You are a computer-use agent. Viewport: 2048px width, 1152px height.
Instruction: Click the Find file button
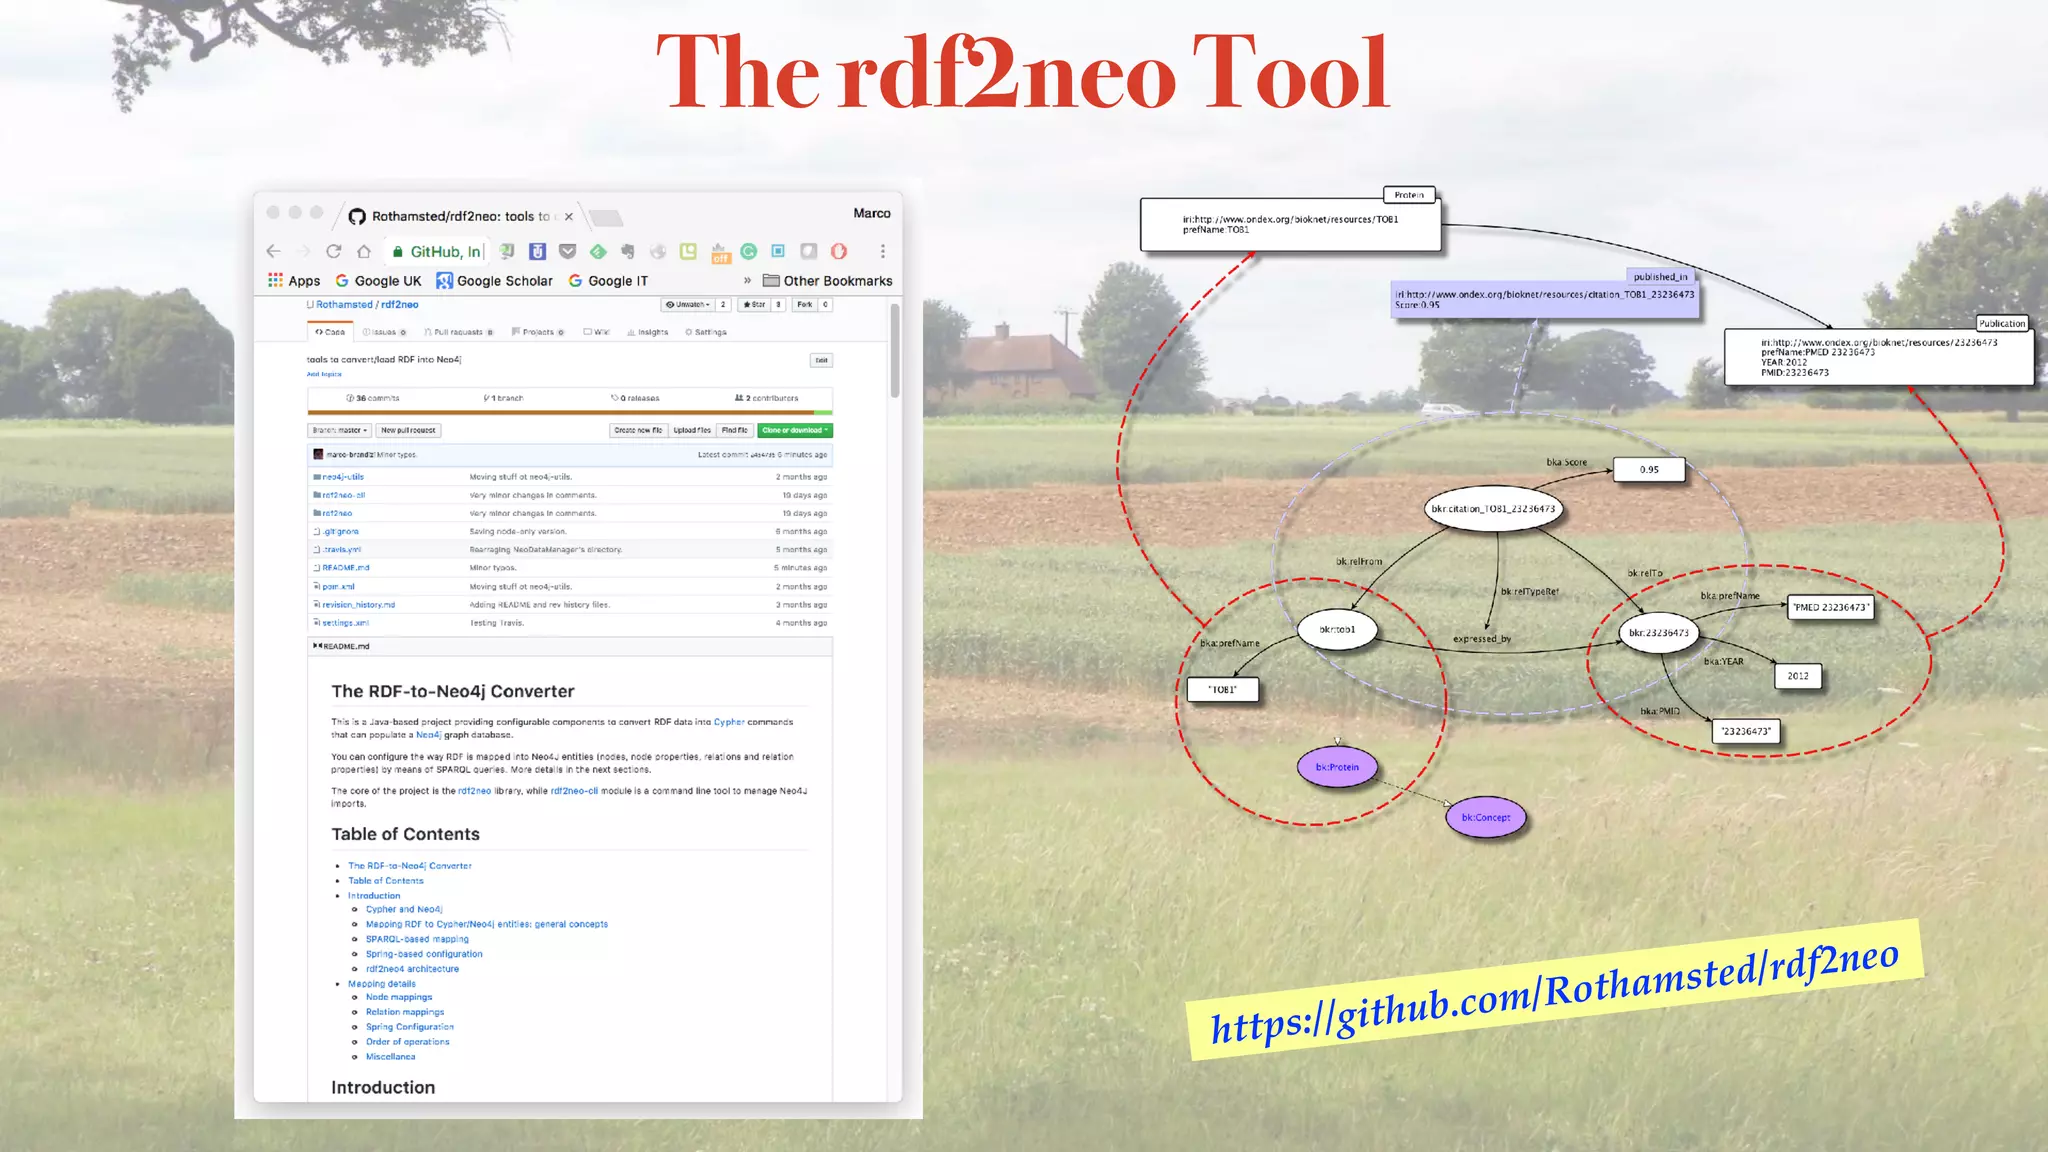pos(735,430)
